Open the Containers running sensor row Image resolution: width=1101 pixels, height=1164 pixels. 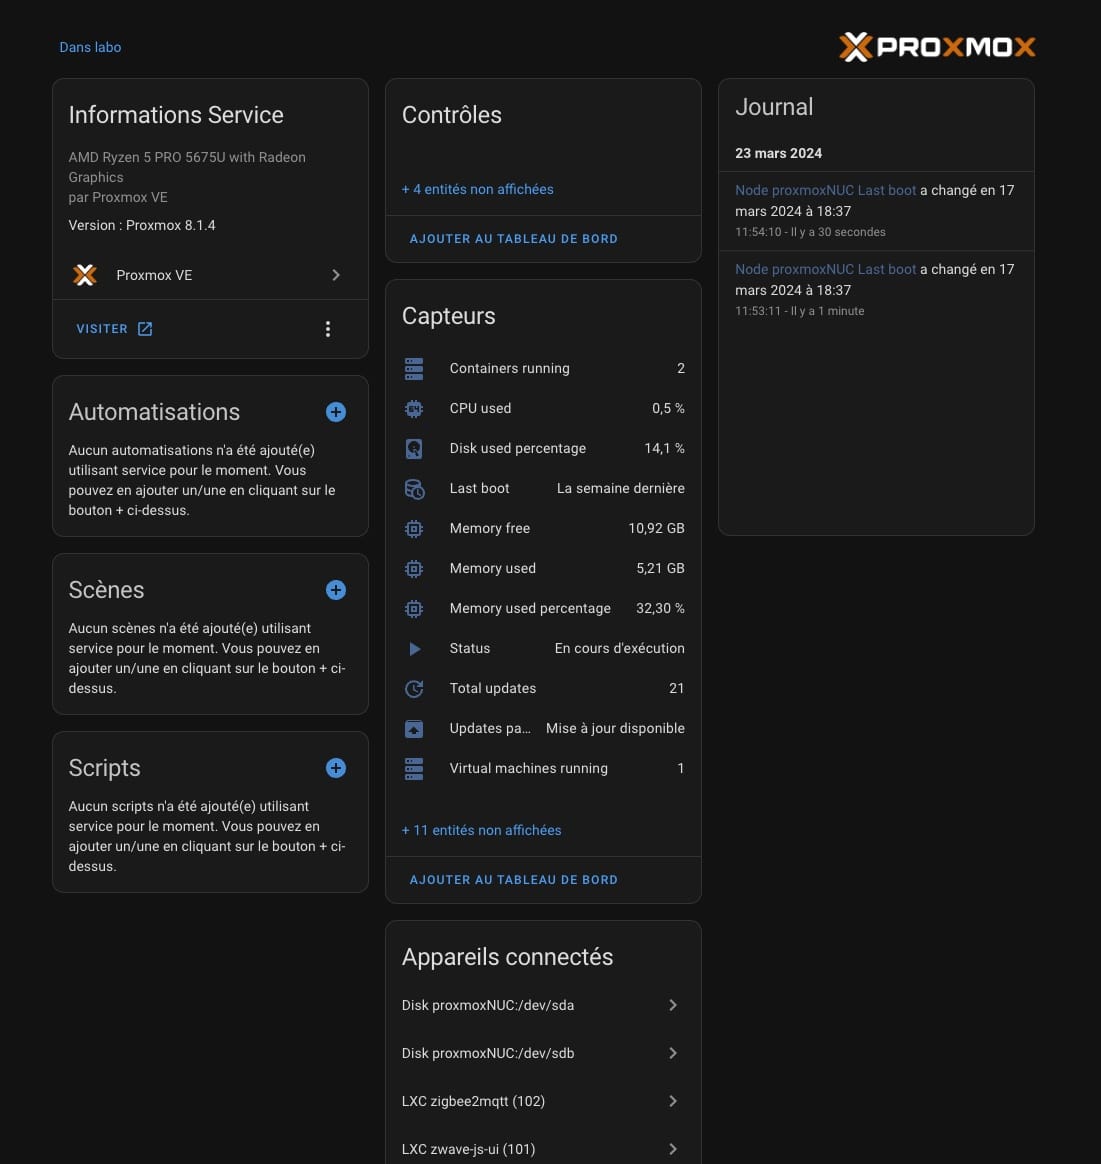click(543, 369)
